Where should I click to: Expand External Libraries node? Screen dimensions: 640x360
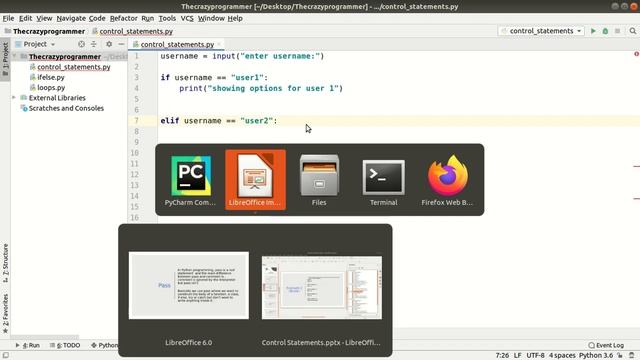coord(14,98)
